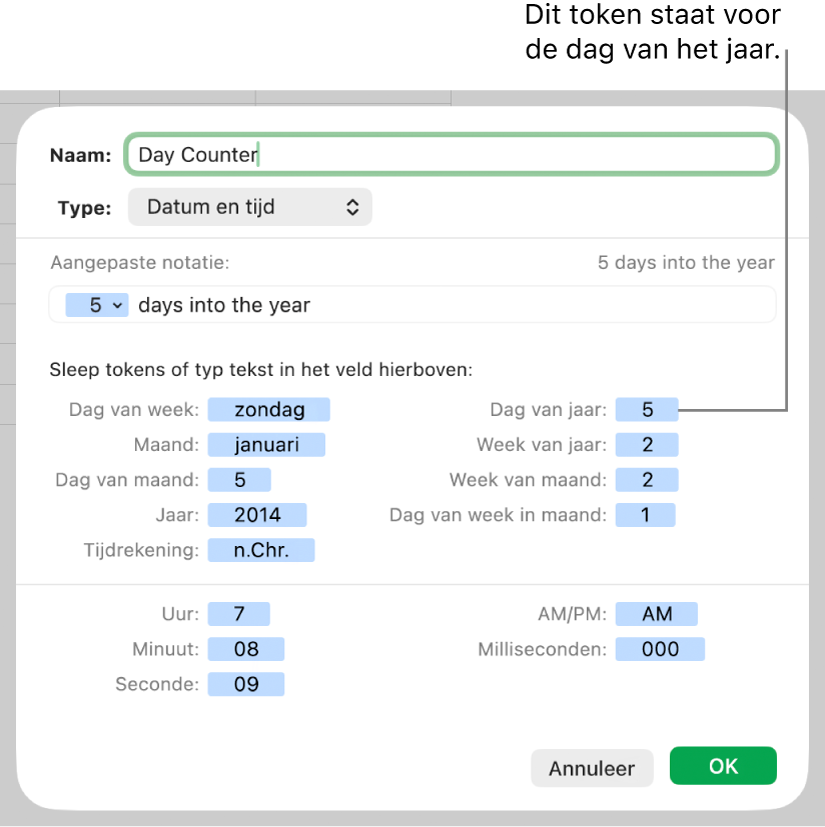Click the Naam text field with Day Counter
The width and height of the screenshot is (825, 827).
coord(451,155)
